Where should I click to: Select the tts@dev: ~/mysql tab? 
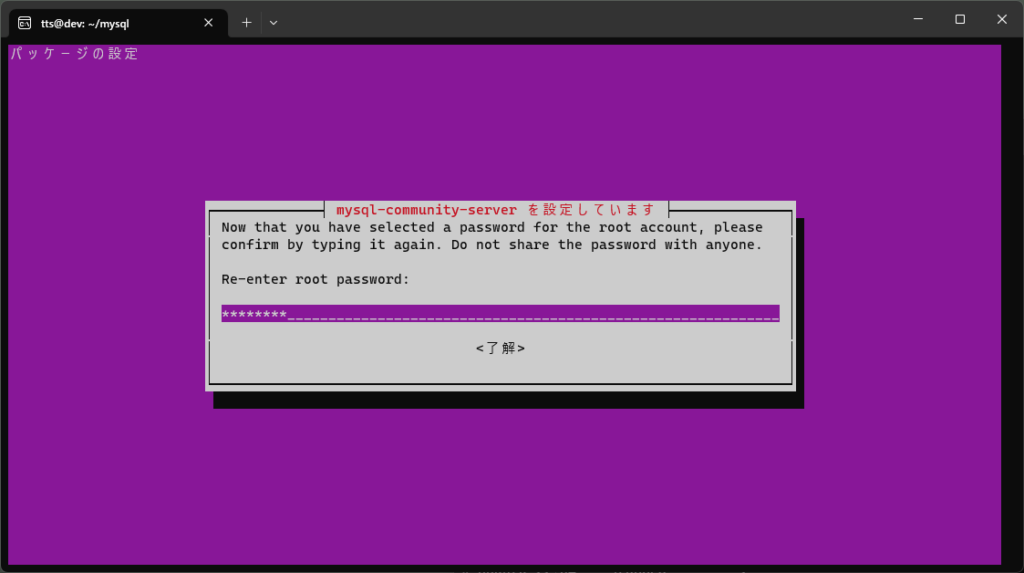[x=118, y=23]
